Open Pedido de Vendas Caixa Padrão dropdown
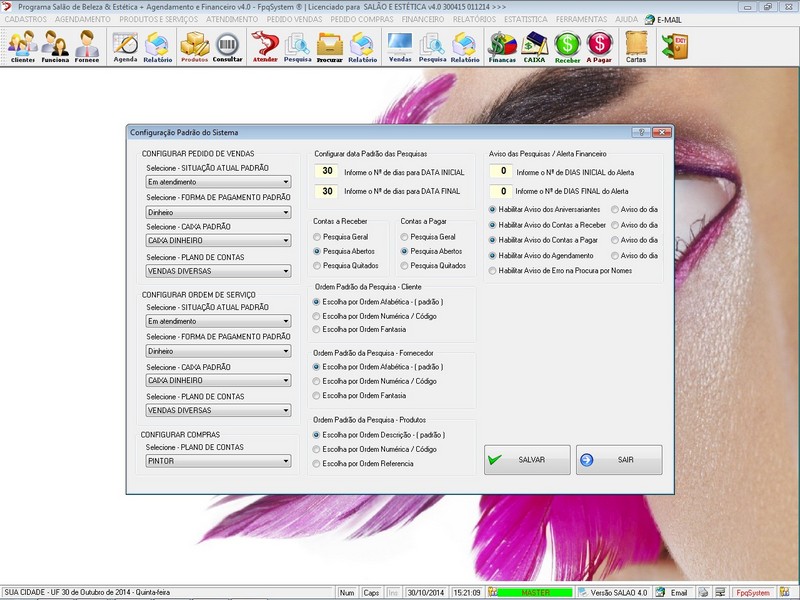800x600 pixels. pyautogui.click(x=218, y=240)
